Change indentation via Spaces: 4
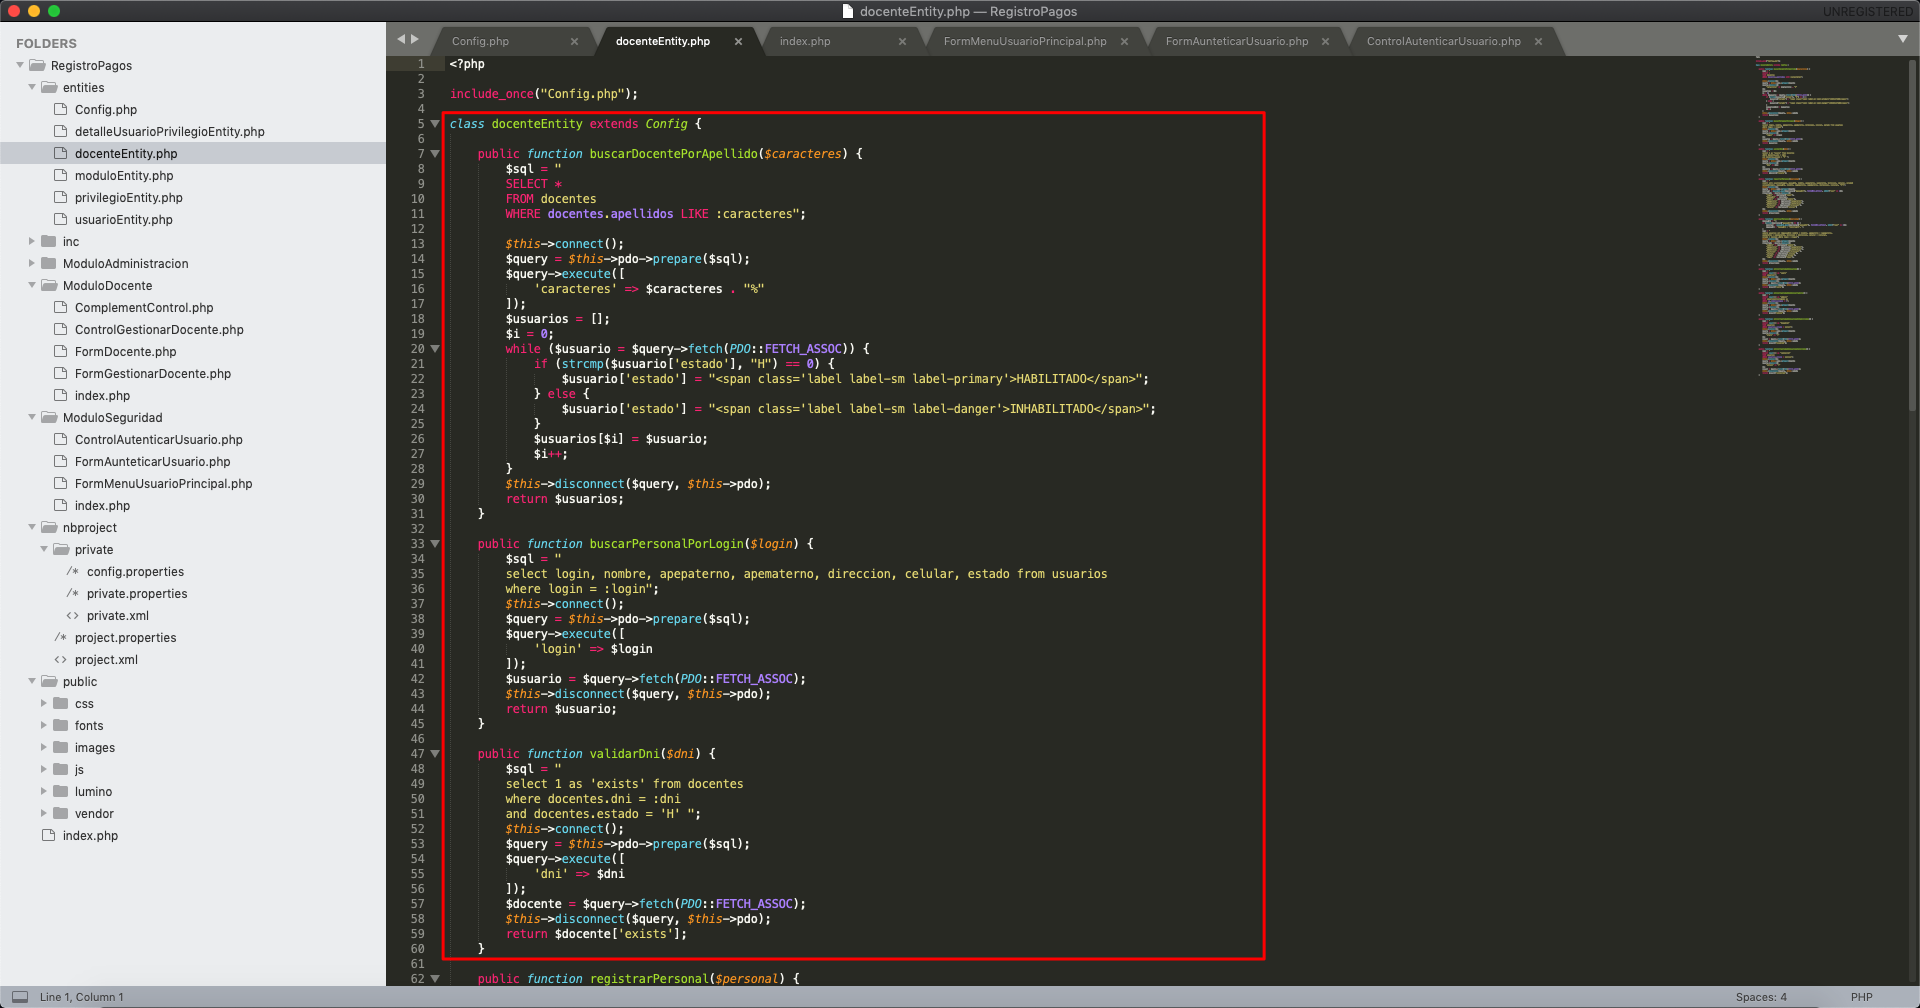This screenshot has width=1920, height=1008. [1760, 997]
